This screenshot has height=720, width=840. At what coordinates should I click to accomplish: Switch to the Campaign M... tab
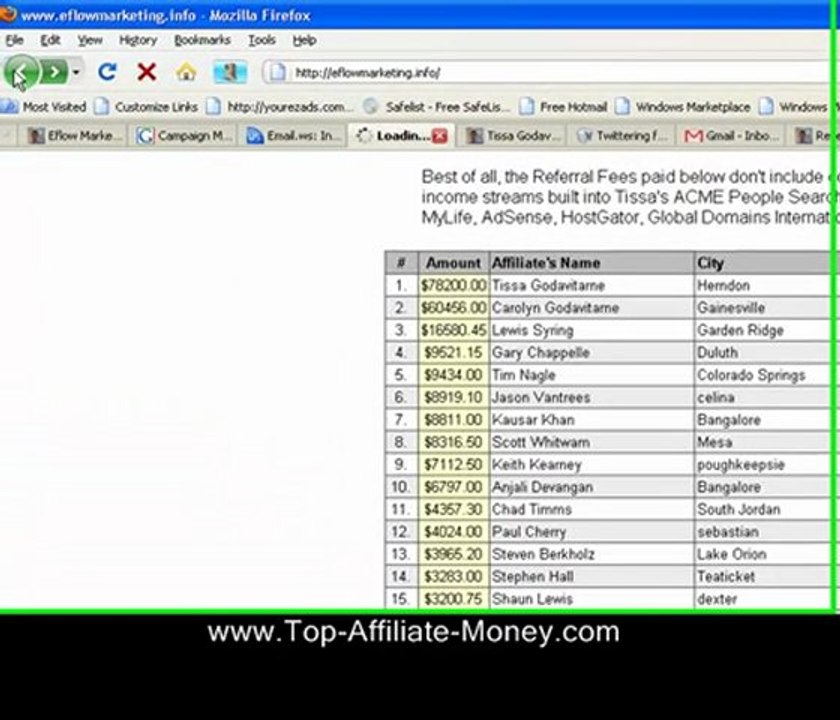[x=184, y=136]
